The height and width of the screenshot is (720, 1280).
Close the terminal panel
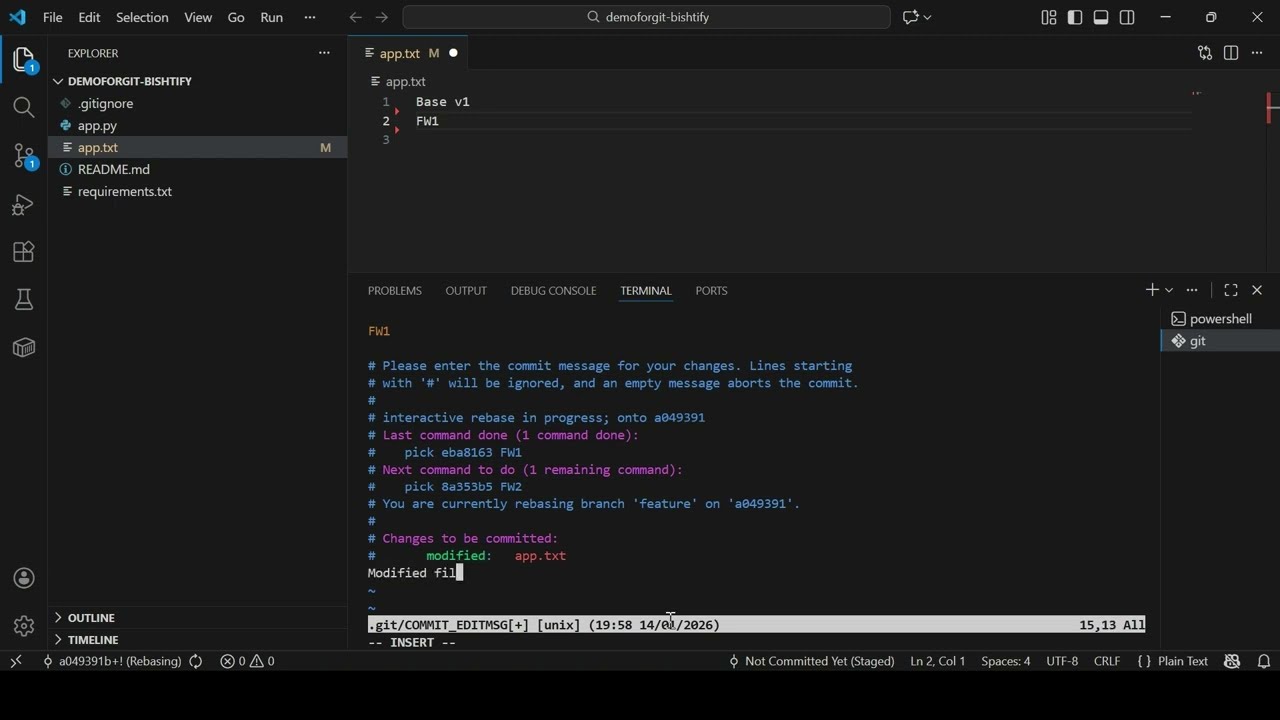(x=1257, y=290)
